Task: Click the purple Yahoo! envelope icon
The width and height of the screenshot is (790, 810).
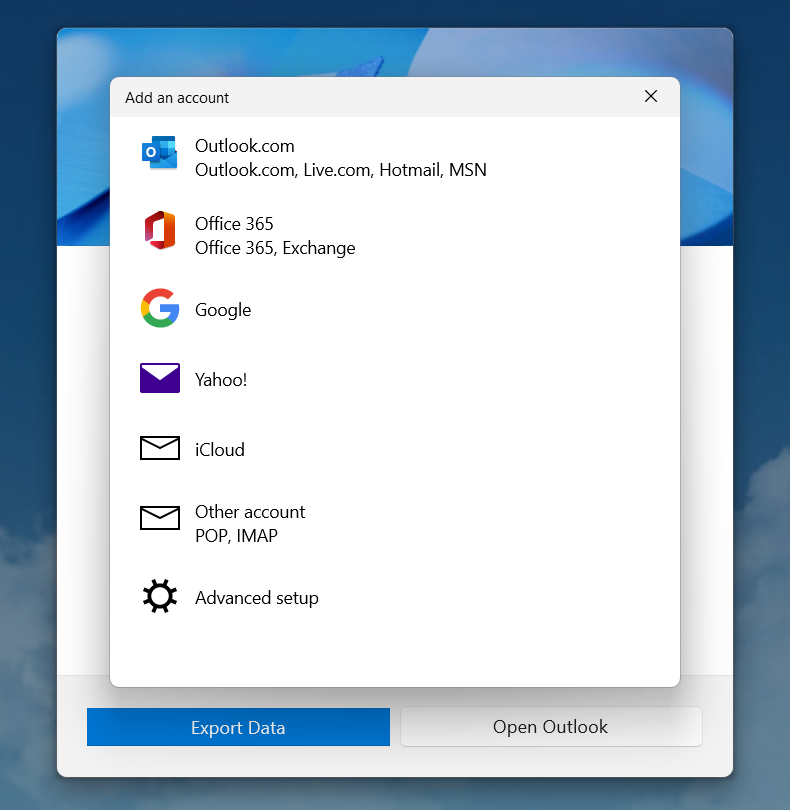Action: [x=159, y=379]
